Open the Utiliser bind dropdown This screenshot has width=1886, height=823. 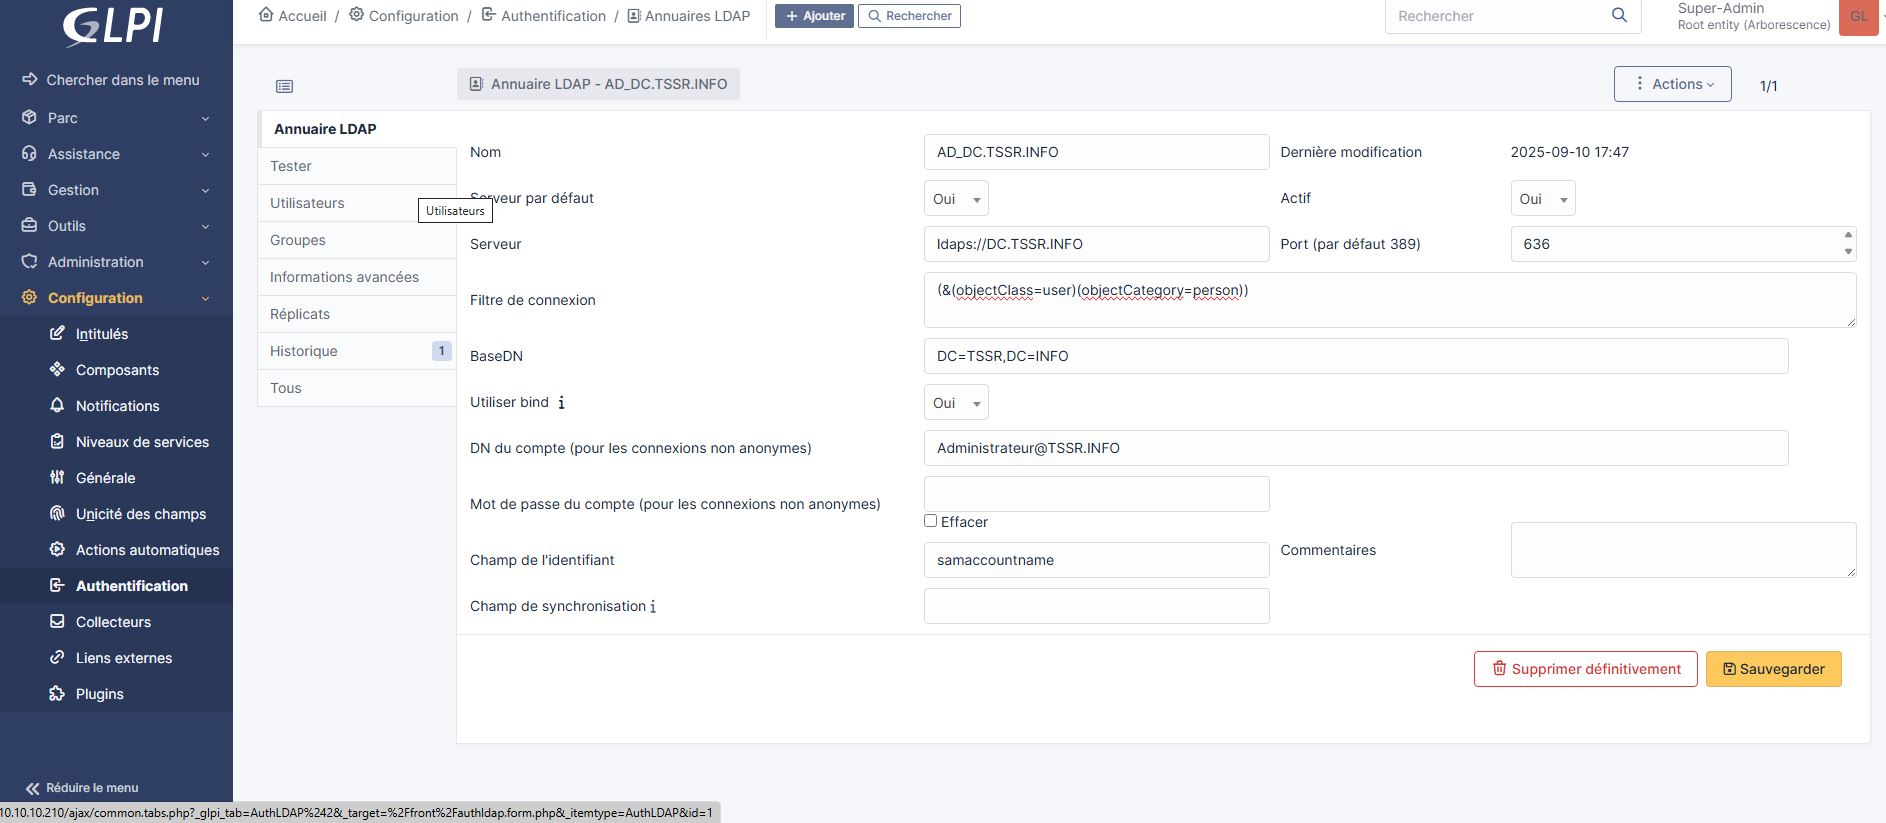[956, 403]
